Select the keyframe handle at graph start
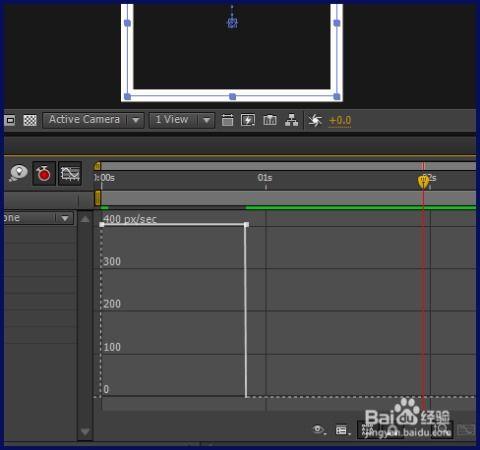Viewport: 480px width, 450px height. (x=102, y=225)
